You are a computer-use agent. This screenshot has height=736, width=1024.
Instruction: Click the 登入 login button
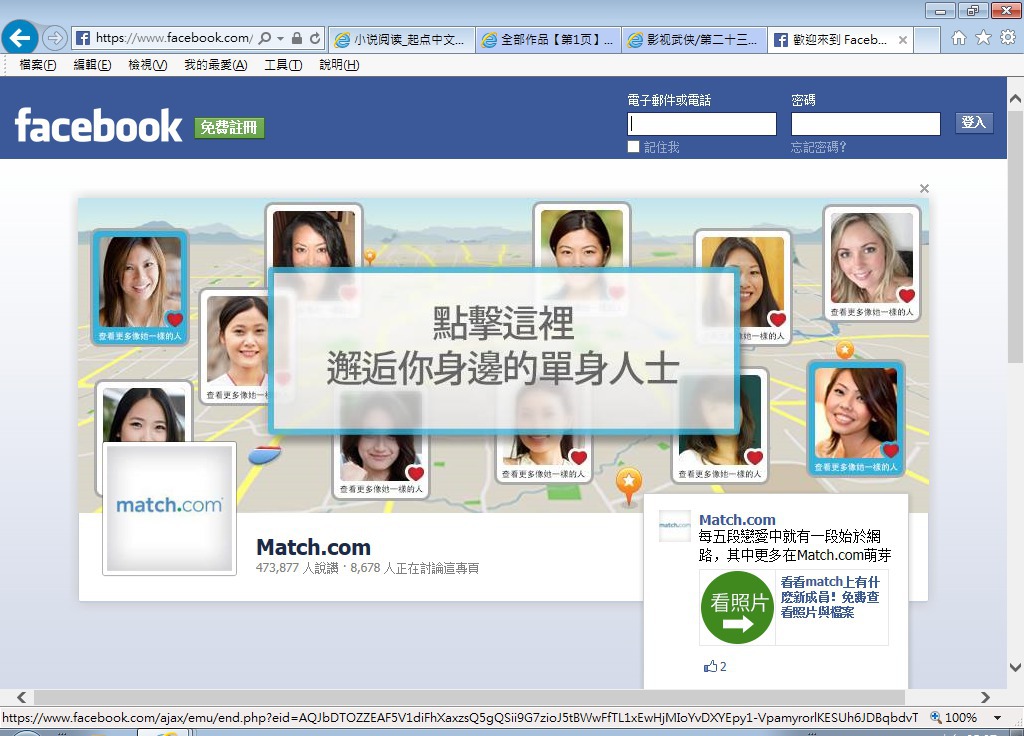click(x=974, y=122)
